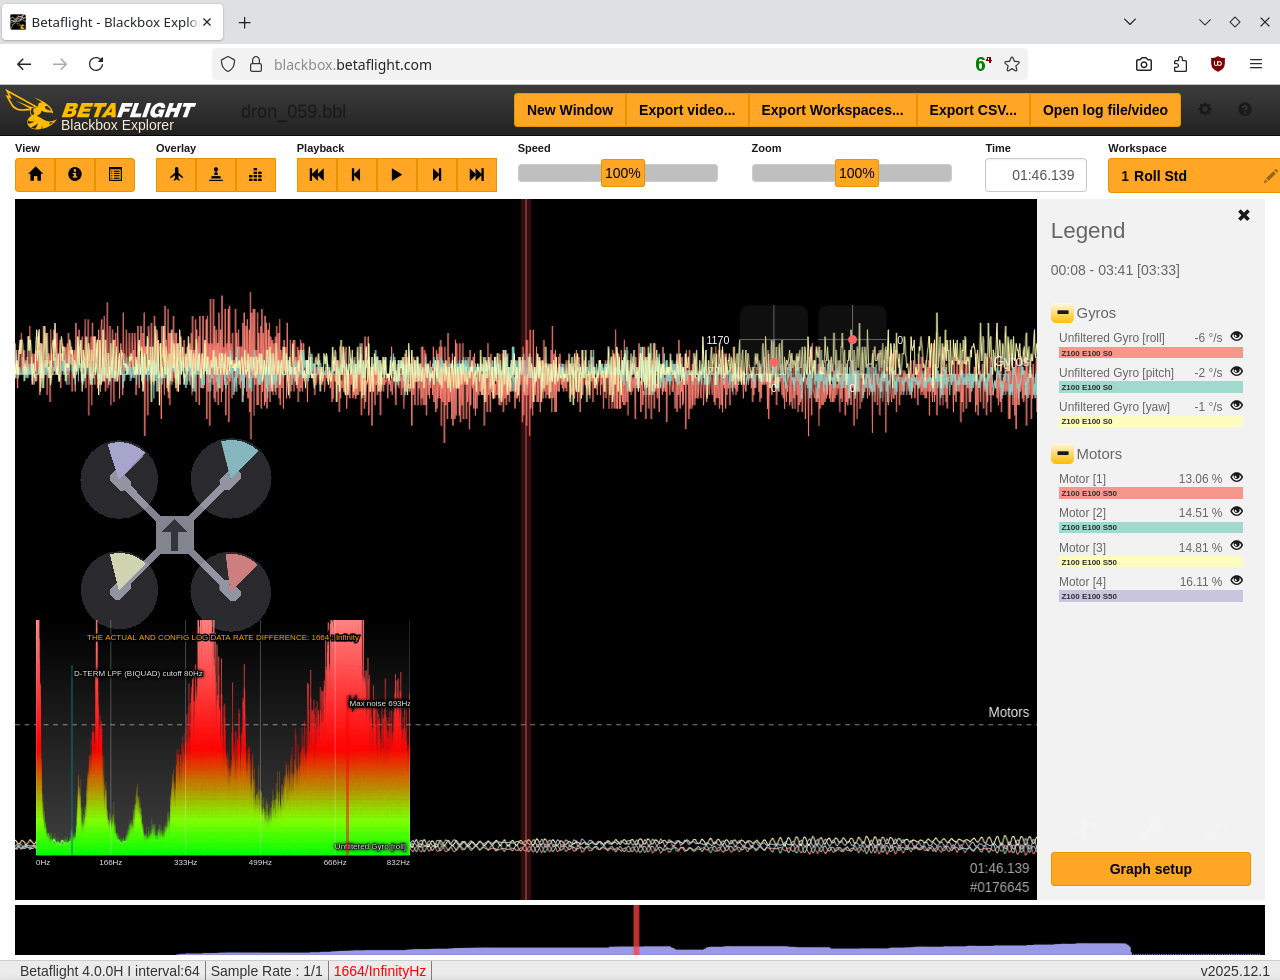
Task: Hide the Motor [3] trace
Action: pos(1237,546)
